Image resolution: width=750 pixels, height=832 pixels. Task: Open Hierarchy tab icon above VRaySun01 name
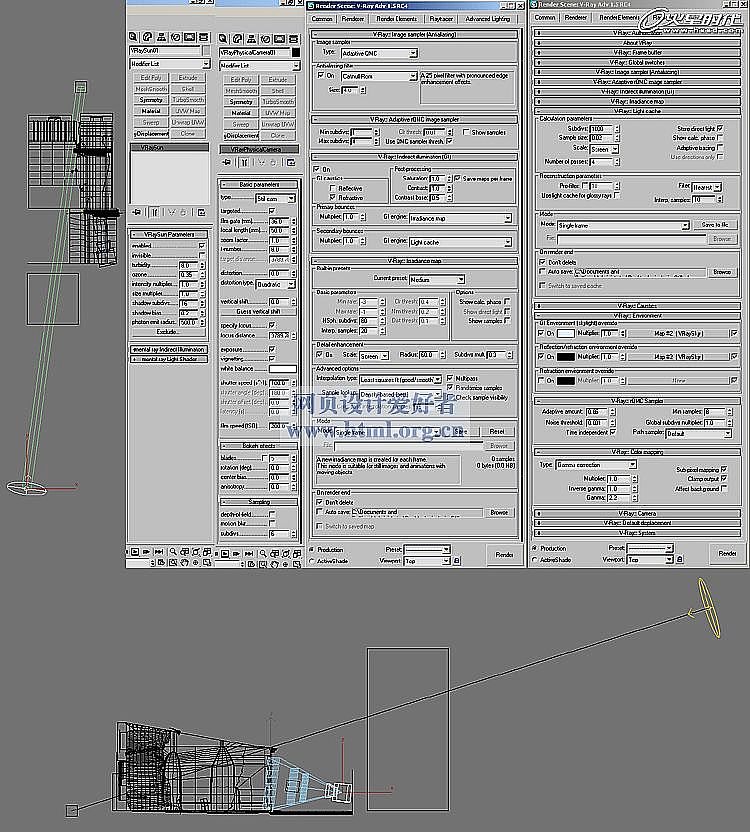tap(161, 37)
